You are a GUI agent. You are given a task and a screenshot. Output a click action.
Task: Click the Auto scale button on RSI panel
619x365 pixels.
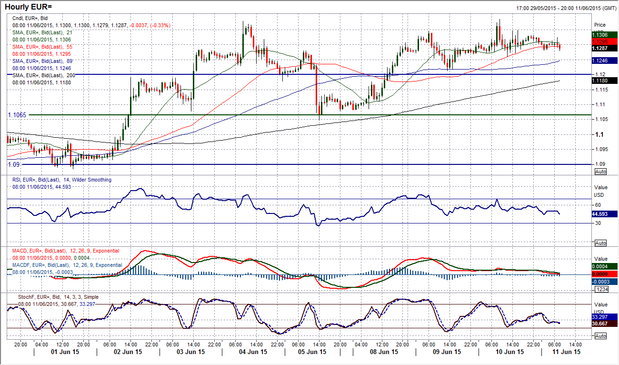pyautogui.click(x=600, y=243)
